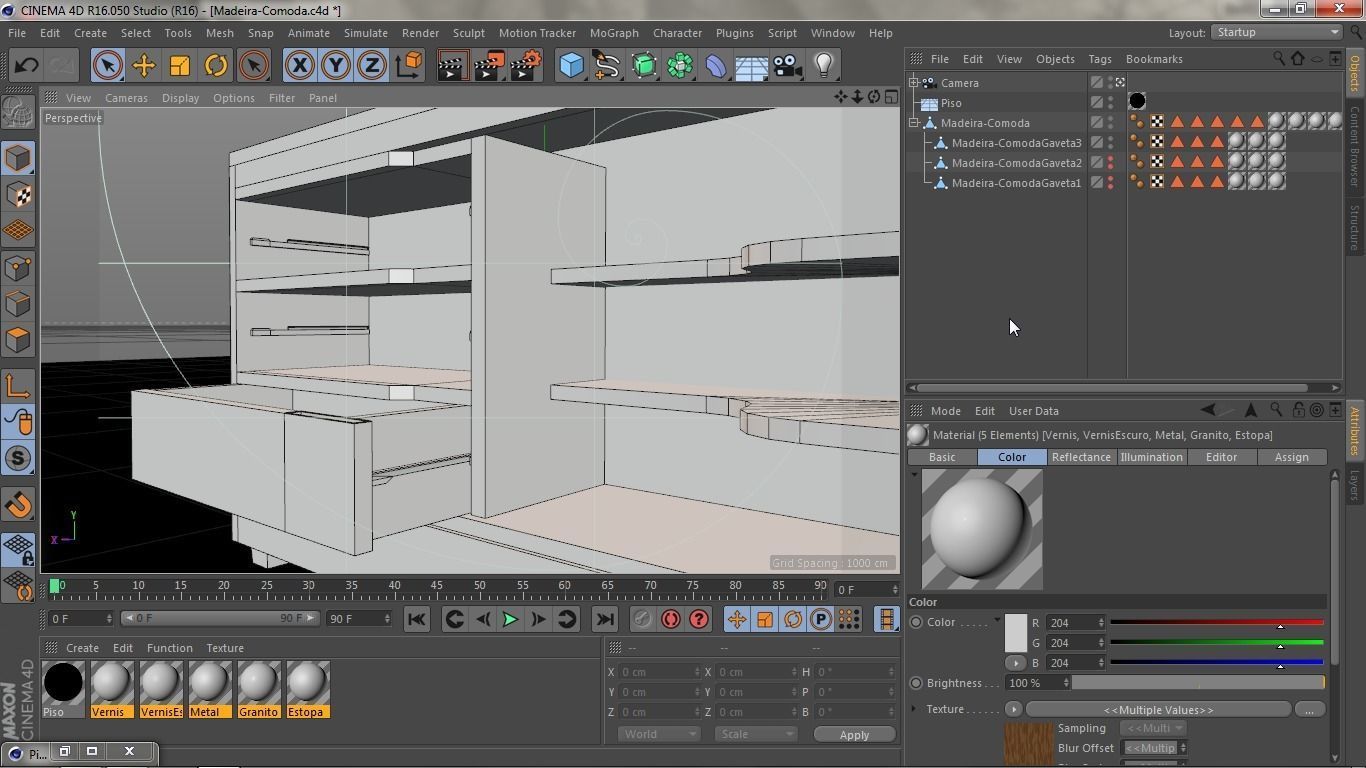Toggle Piso layer enable checkbox
1366x768 pixels.
tap(1097, 103)
